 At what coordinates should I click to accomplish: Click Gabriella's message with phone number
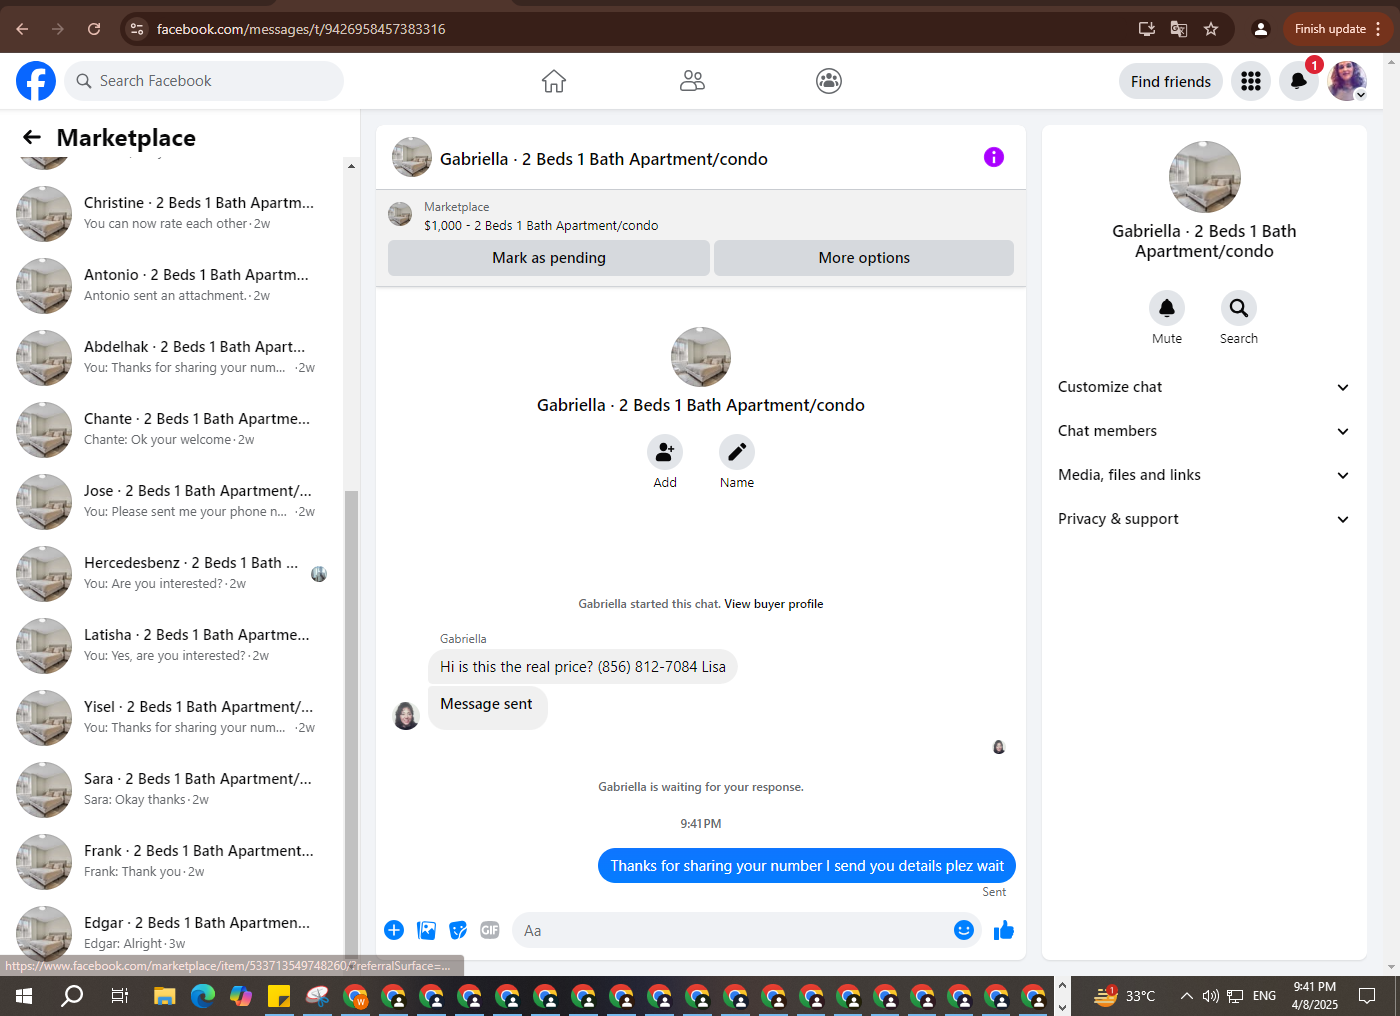[583, 667]
